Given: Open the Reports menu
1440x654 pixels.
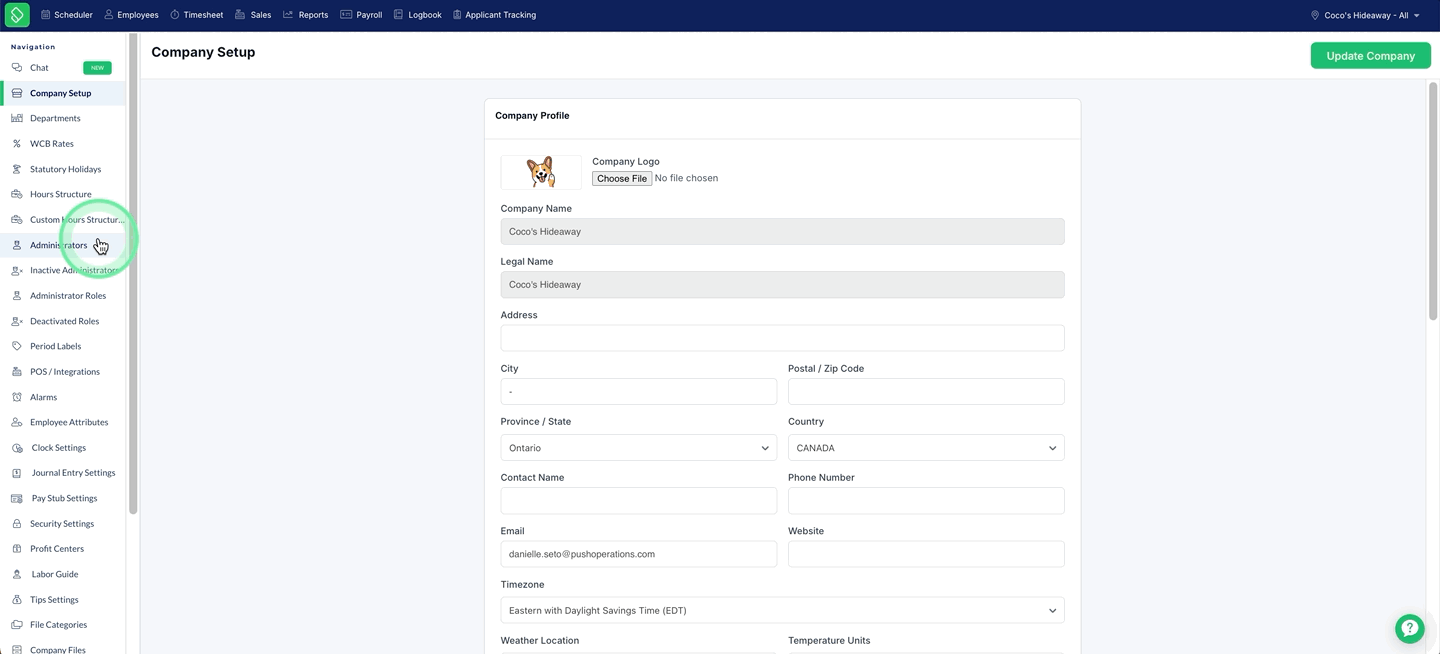Looking at the screenshot, I should coord(305,15).
